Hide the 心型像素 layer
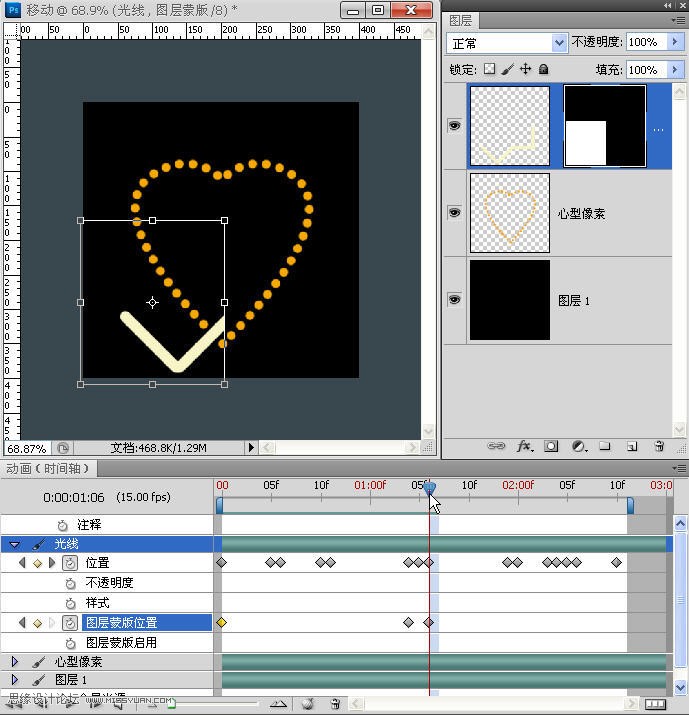 click(454, 212)
